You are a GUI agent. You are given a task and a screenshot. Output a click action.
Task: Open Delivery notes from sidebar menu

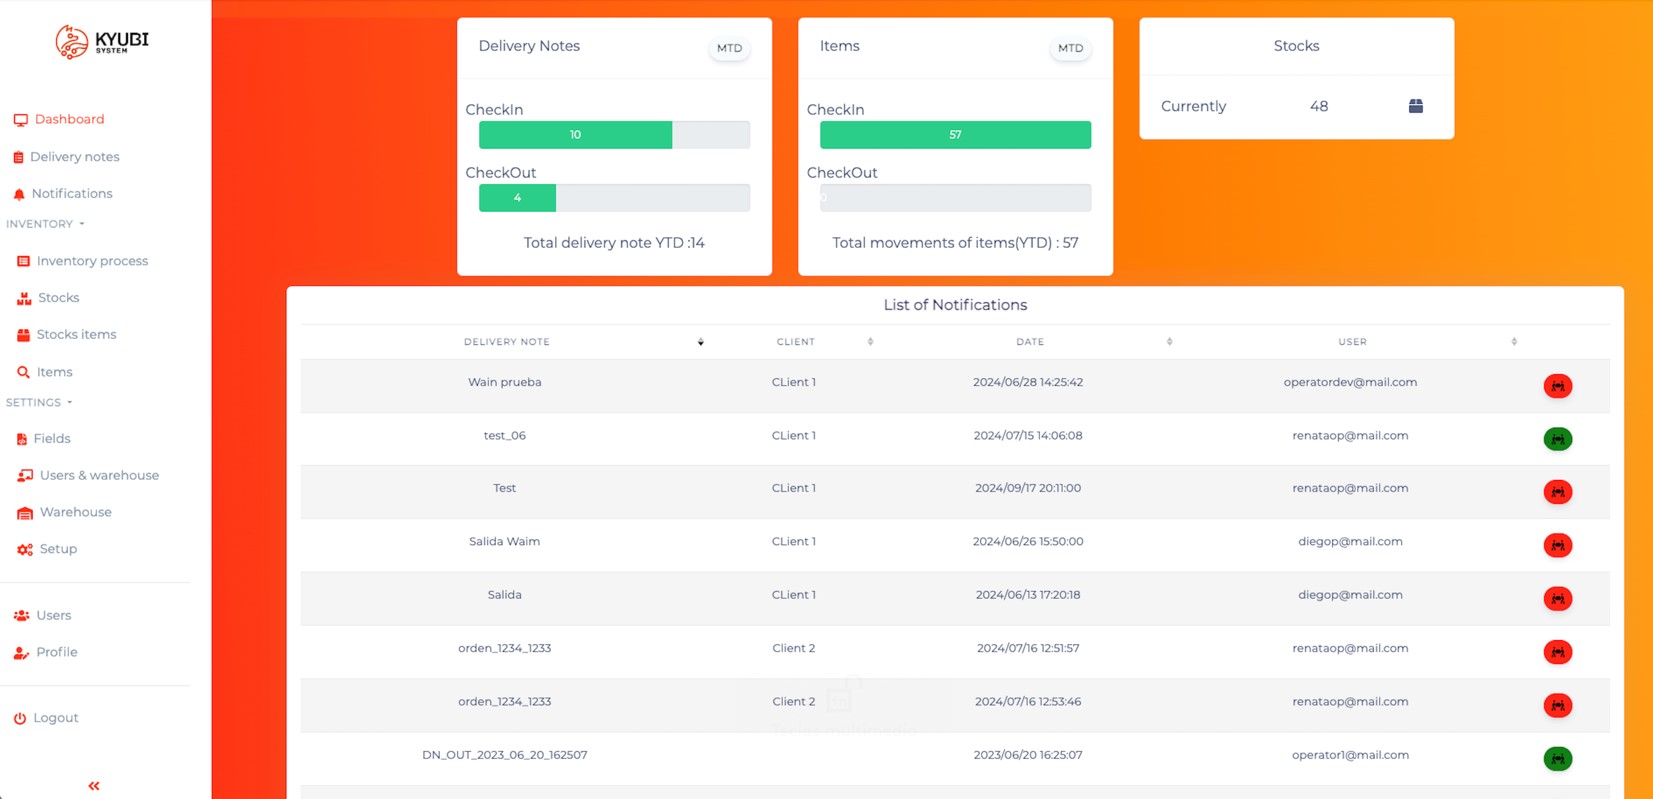[x=74, y=157]
